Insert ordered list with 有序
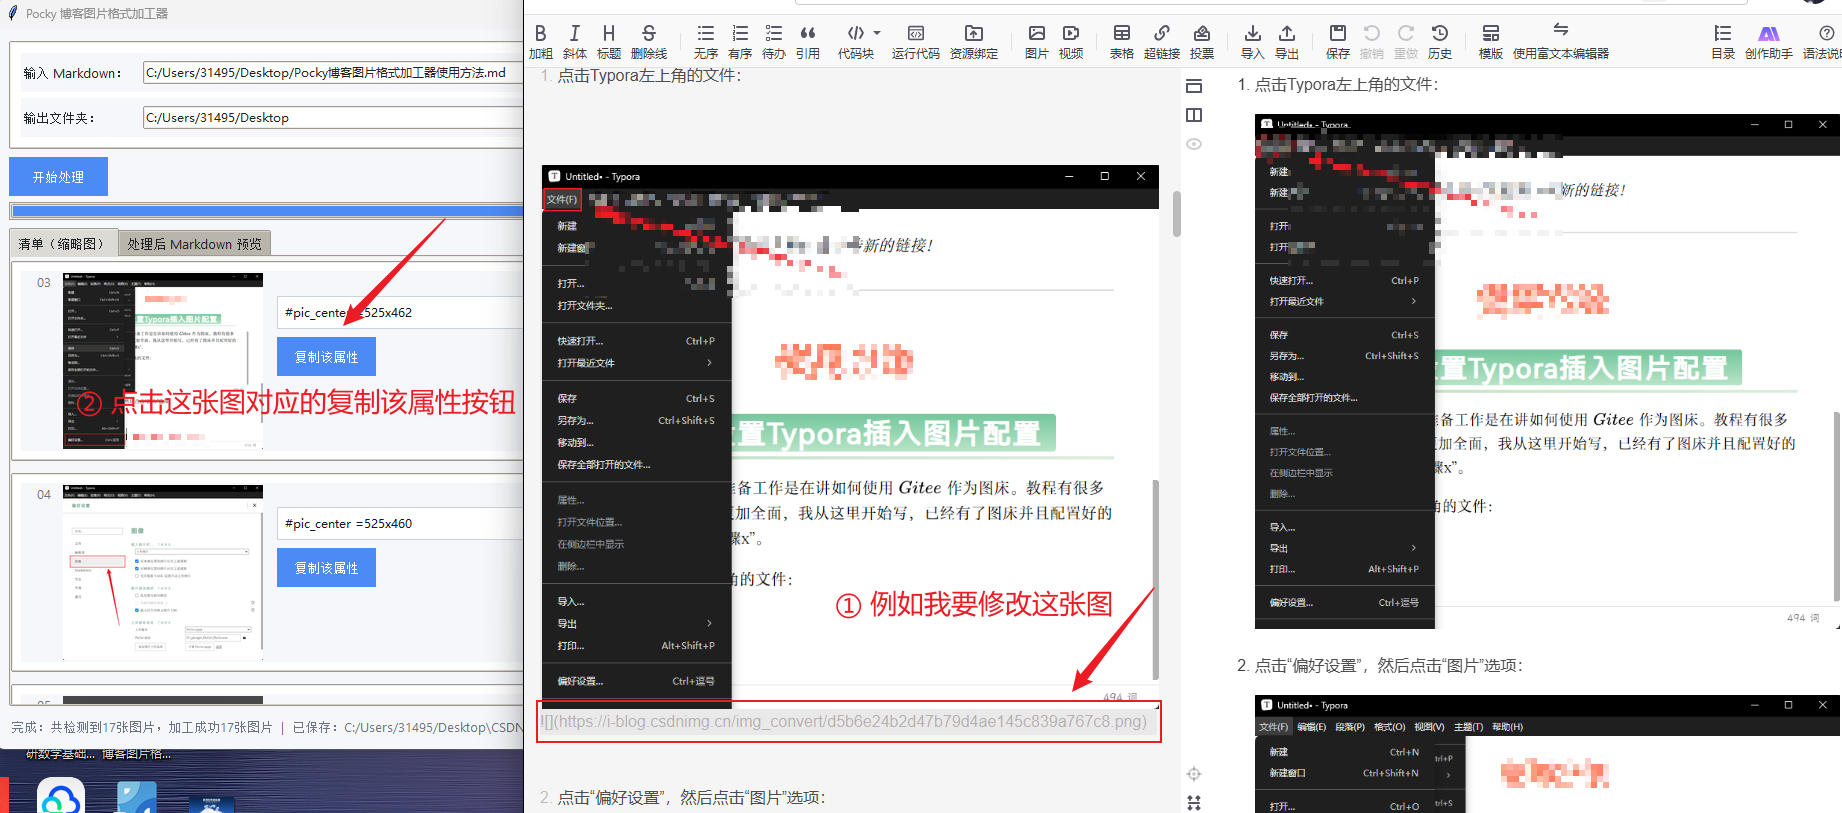The height and width of the screenshot is (813, 1842). tap(740, 42)
